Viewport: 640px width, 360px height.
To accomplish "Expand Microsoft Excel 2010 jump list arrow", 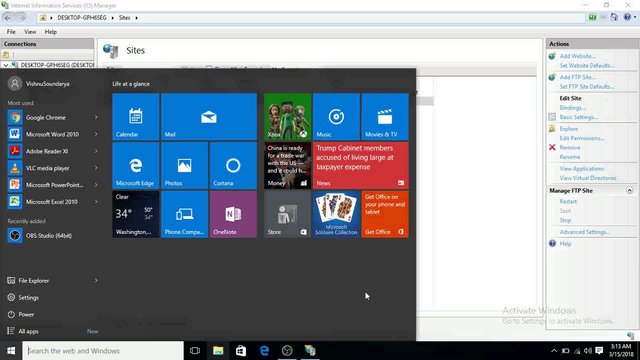I will coord(96,202).
